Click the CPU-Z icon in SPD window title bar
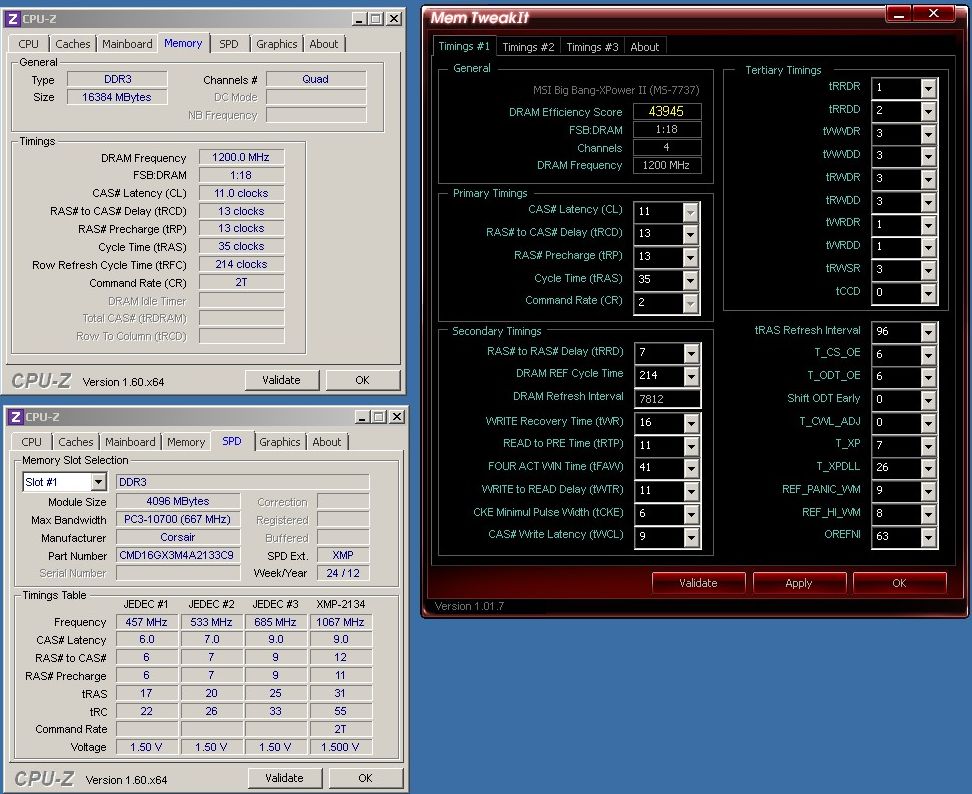 click(x=14, y=417)
